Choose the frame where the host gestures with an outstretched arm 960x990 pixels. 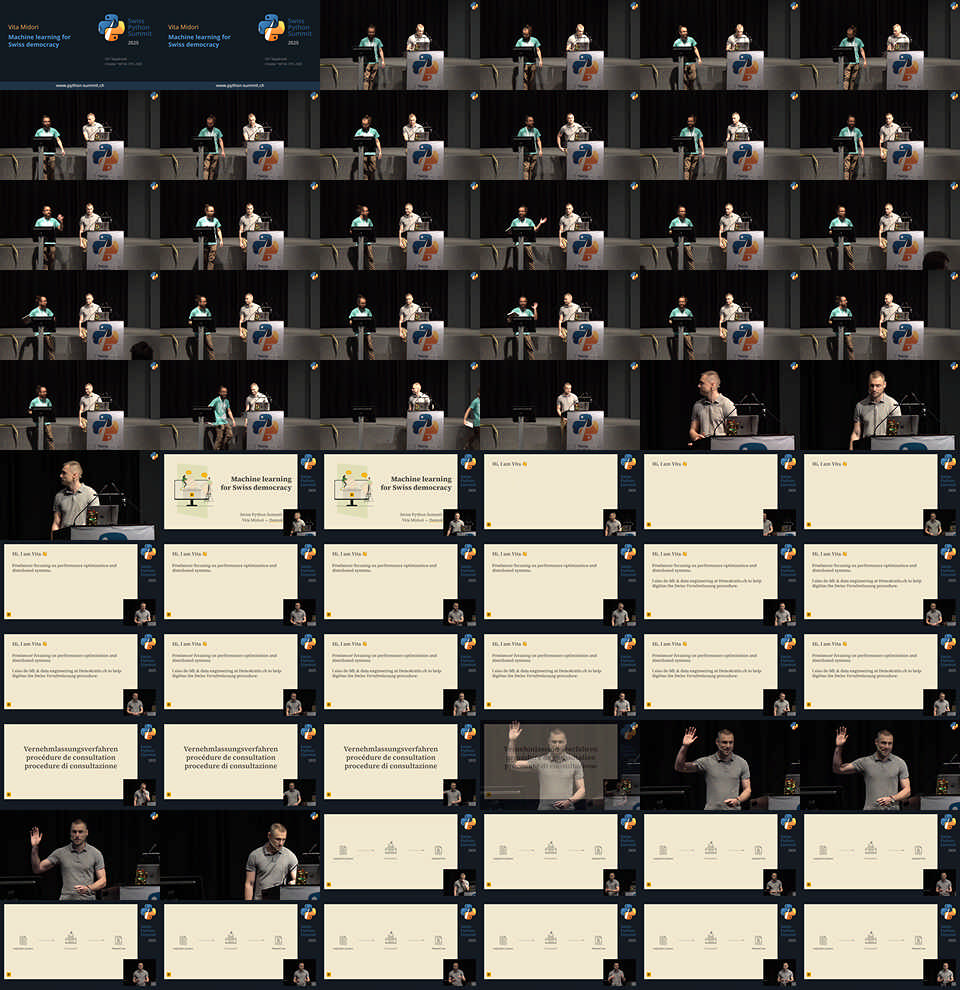(560, 225)
